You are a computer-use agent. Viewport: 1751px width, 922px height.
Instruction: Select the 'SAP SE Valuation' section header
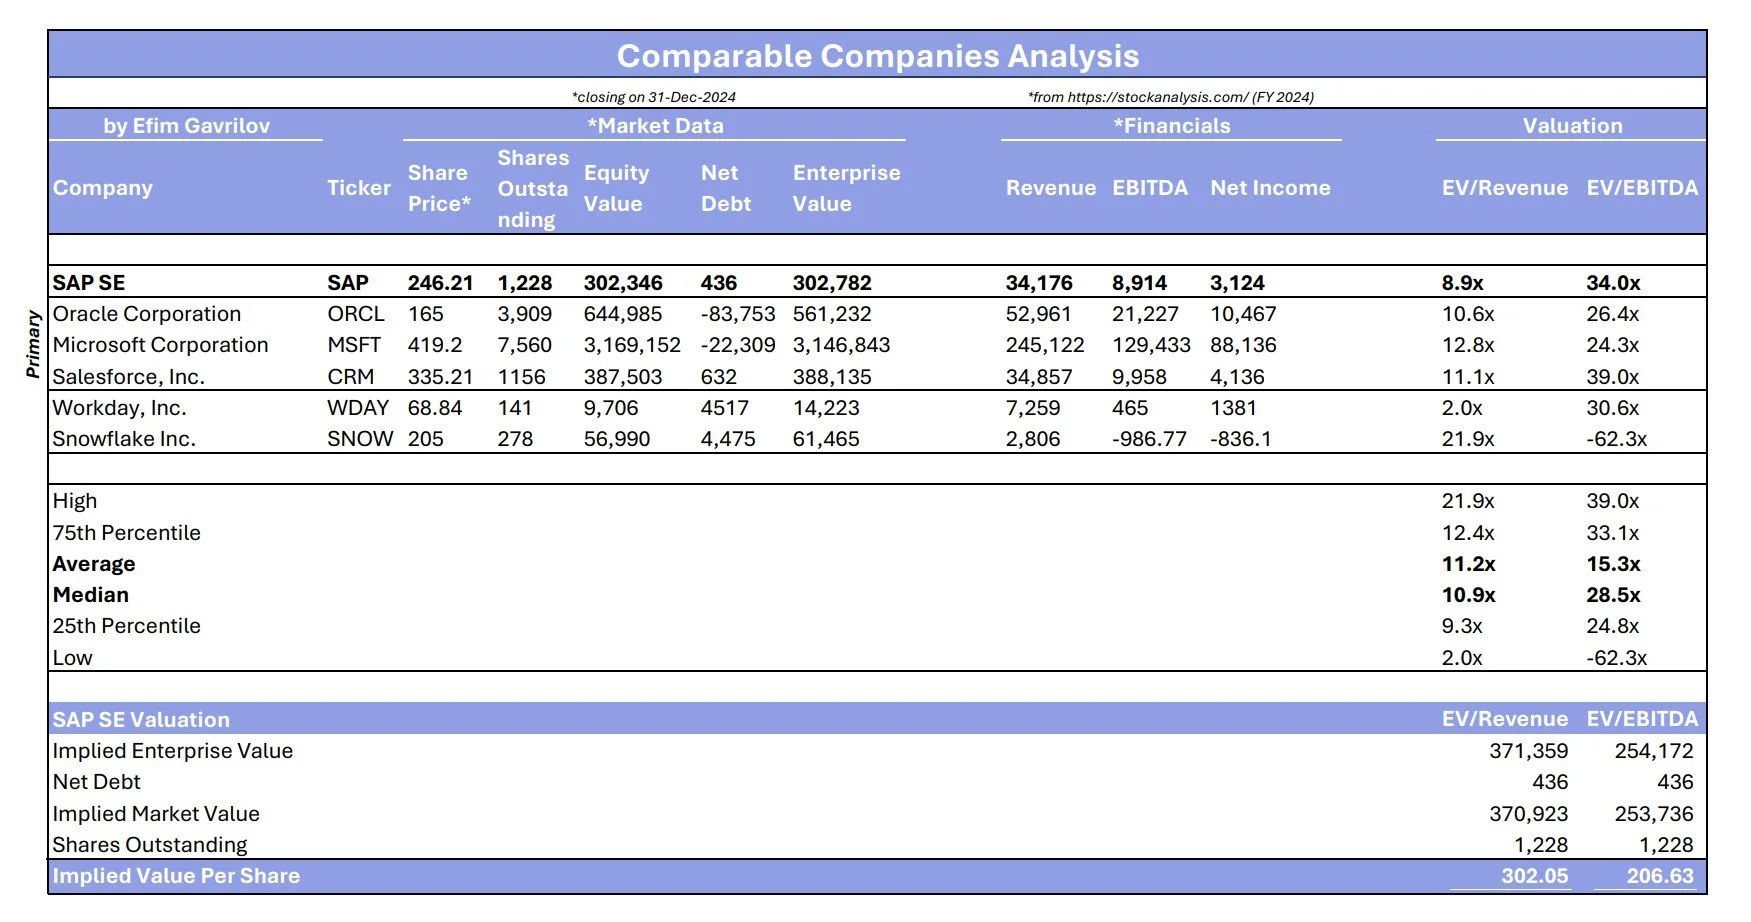pos(141,720)
